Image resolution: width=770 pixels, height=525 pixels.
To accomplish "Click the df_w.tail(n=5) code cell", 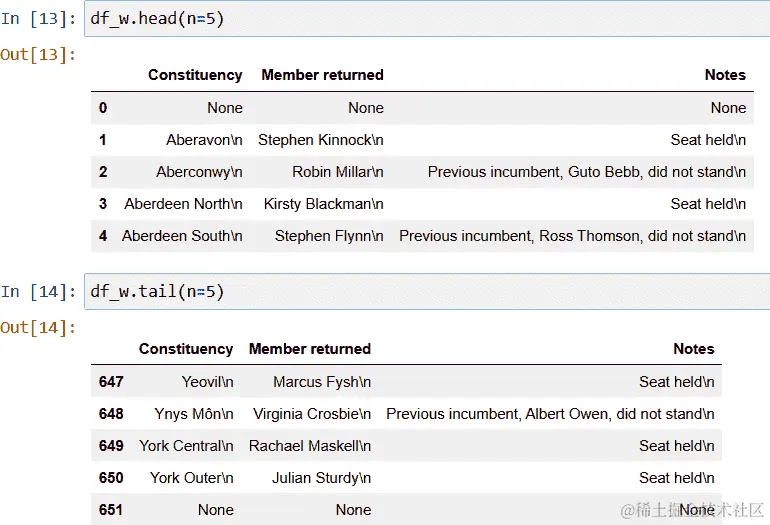I will (427, 292).
